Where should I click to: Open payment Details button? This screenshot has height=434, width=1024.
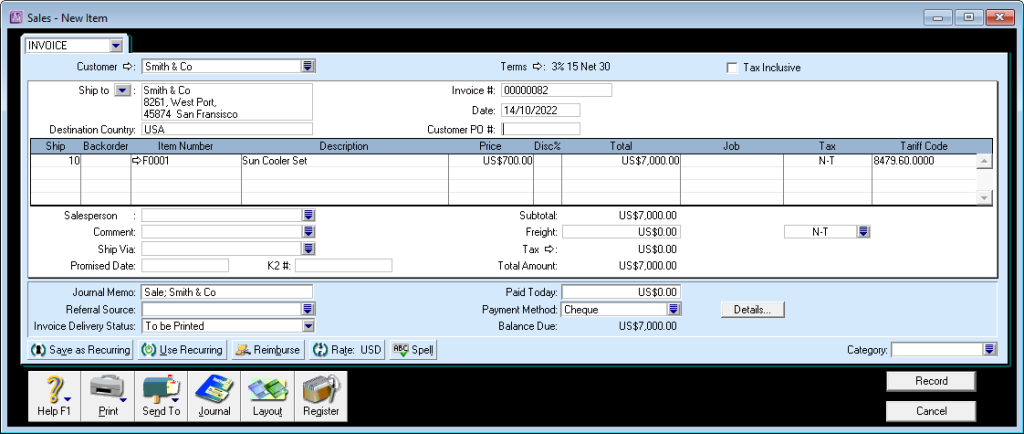pos(752,310)
